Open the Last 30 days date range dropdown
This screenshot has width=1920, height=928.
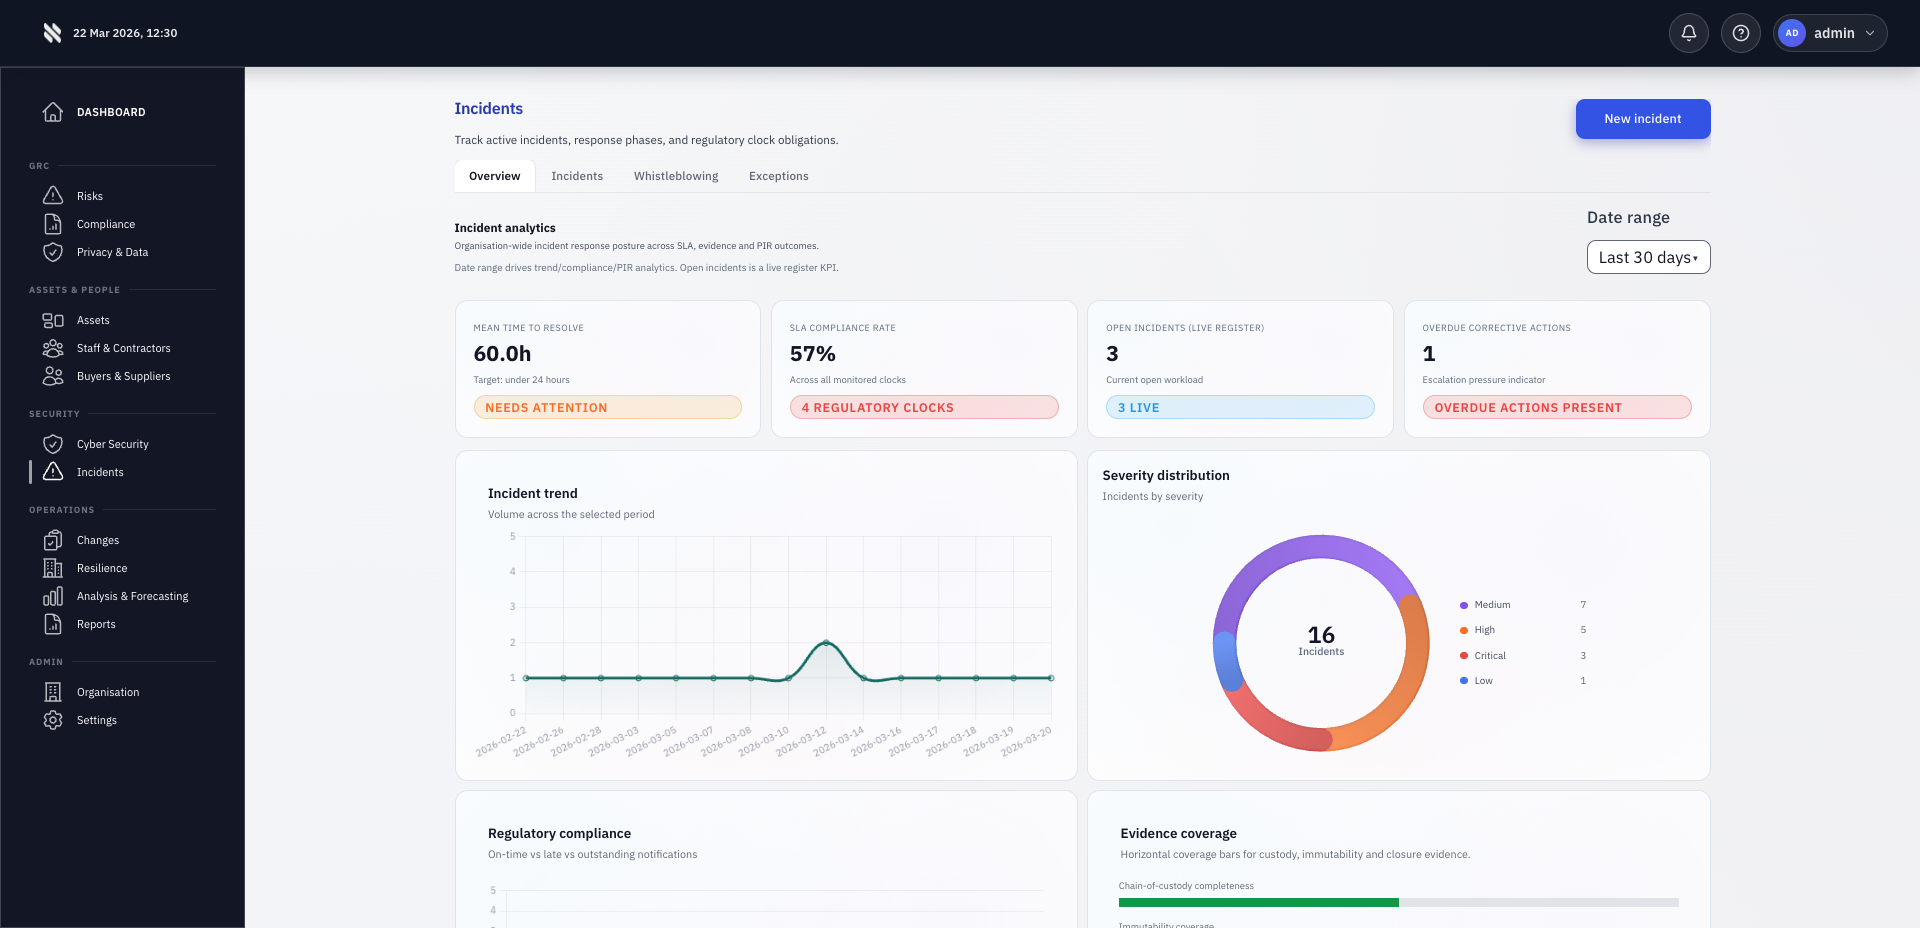pyautogui.click(x=1648, y=257)
